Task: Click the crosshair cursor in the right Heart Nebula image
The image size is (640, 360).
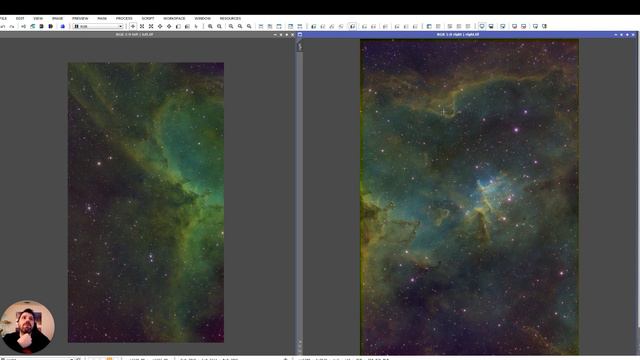Action: 443,111
